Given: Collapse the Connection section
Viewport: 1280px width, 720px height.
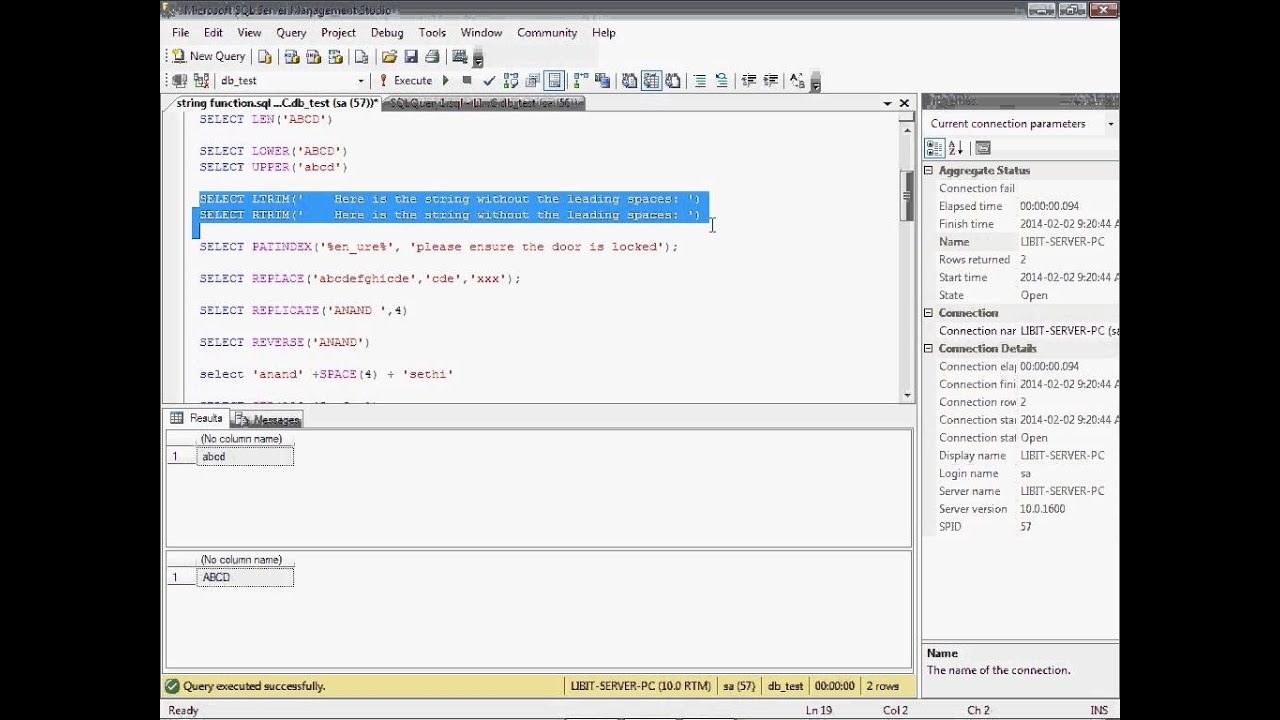Looking at the screenshot, I should click(x=928, y=313).
